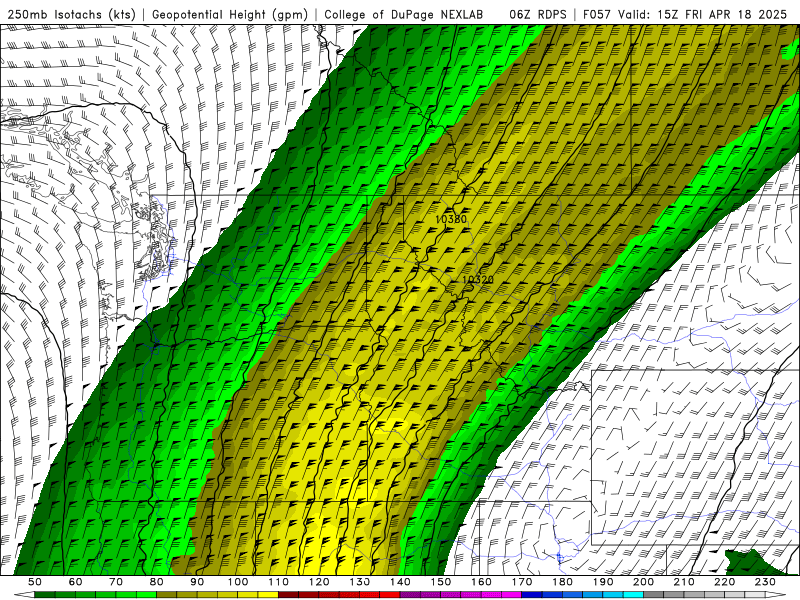800x600 pixels.
Task: Click the 90 knot colorbar label
Action: click(x=197, y=582)
